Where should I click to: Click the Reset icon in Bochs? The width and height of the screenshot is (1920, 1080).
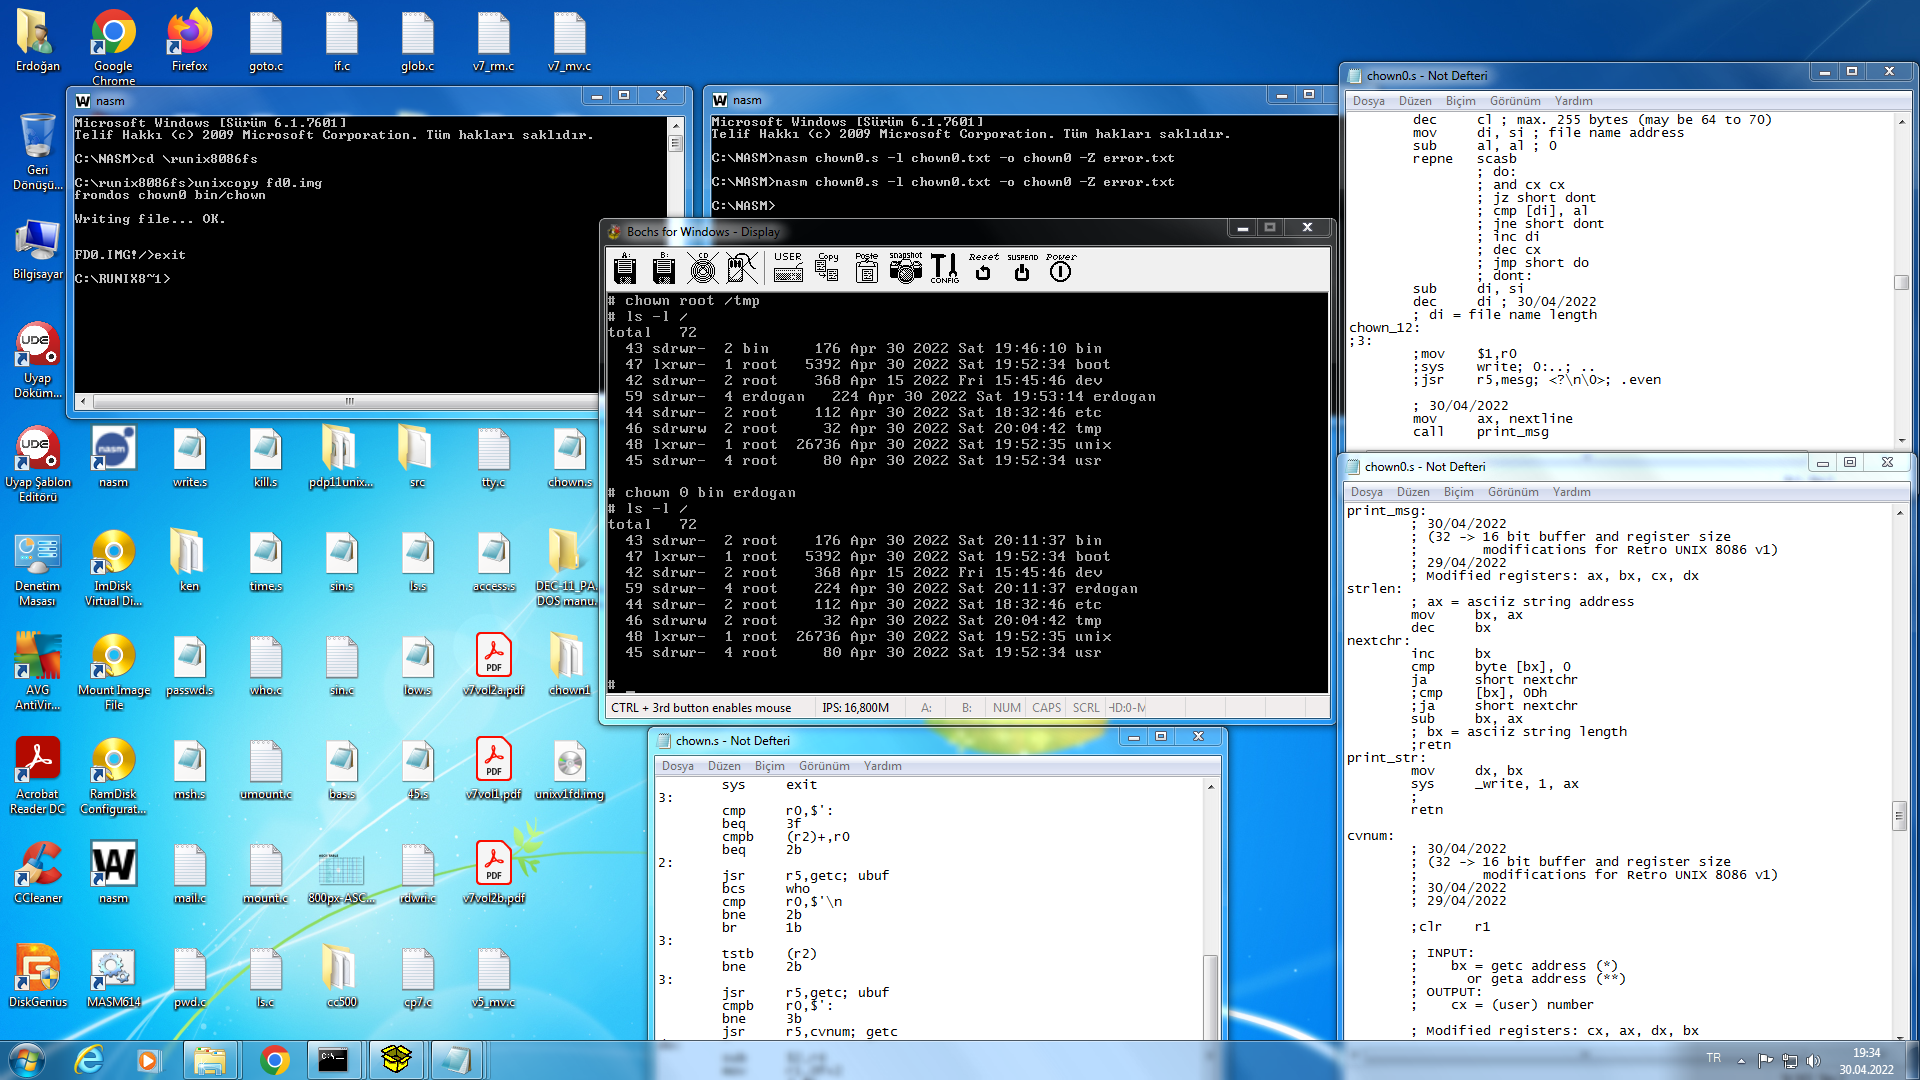(983, 268)
